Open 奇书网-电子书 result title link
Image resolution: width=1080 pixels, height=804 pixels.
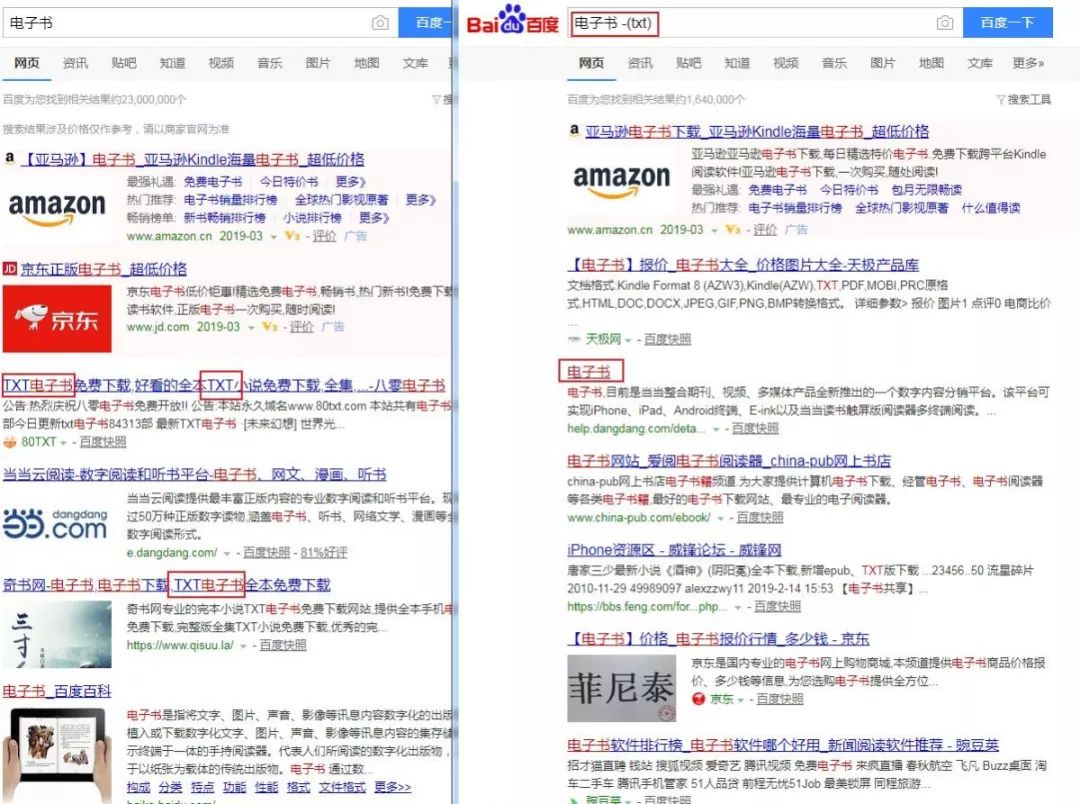tap(167, 585)
